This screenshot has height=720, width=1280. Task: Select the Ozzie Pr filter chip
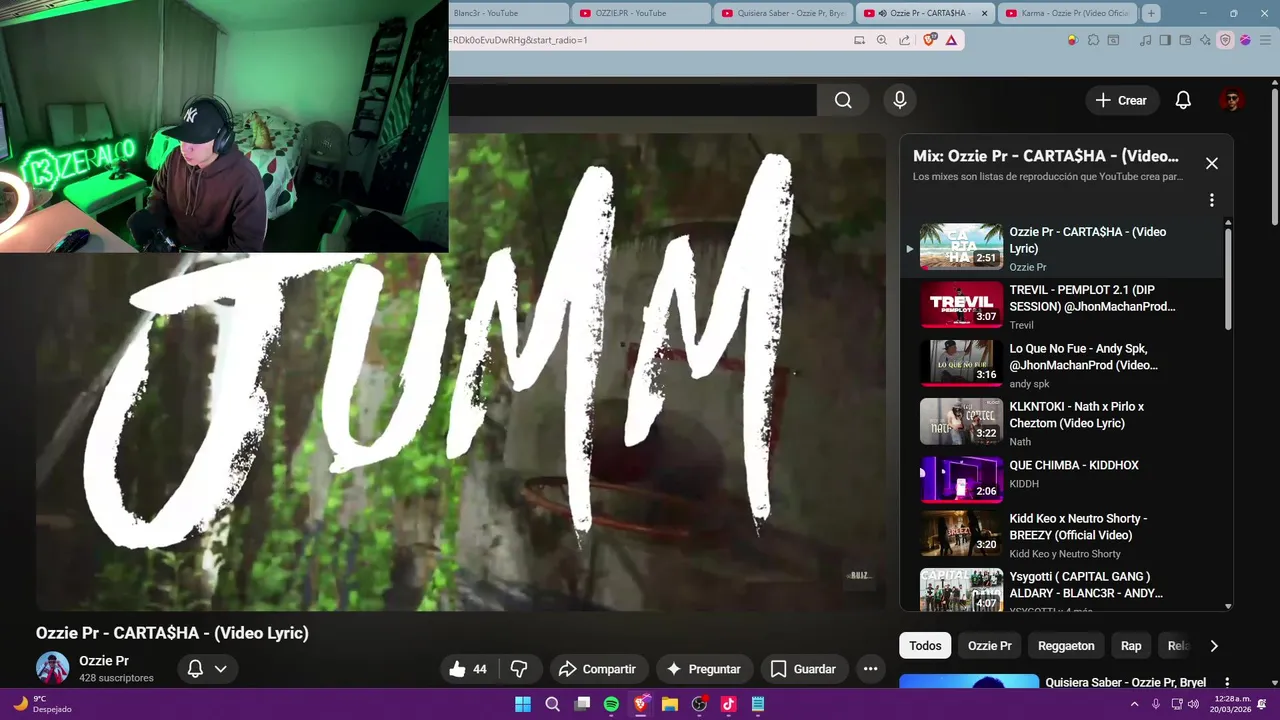click(x=989, y=646)
